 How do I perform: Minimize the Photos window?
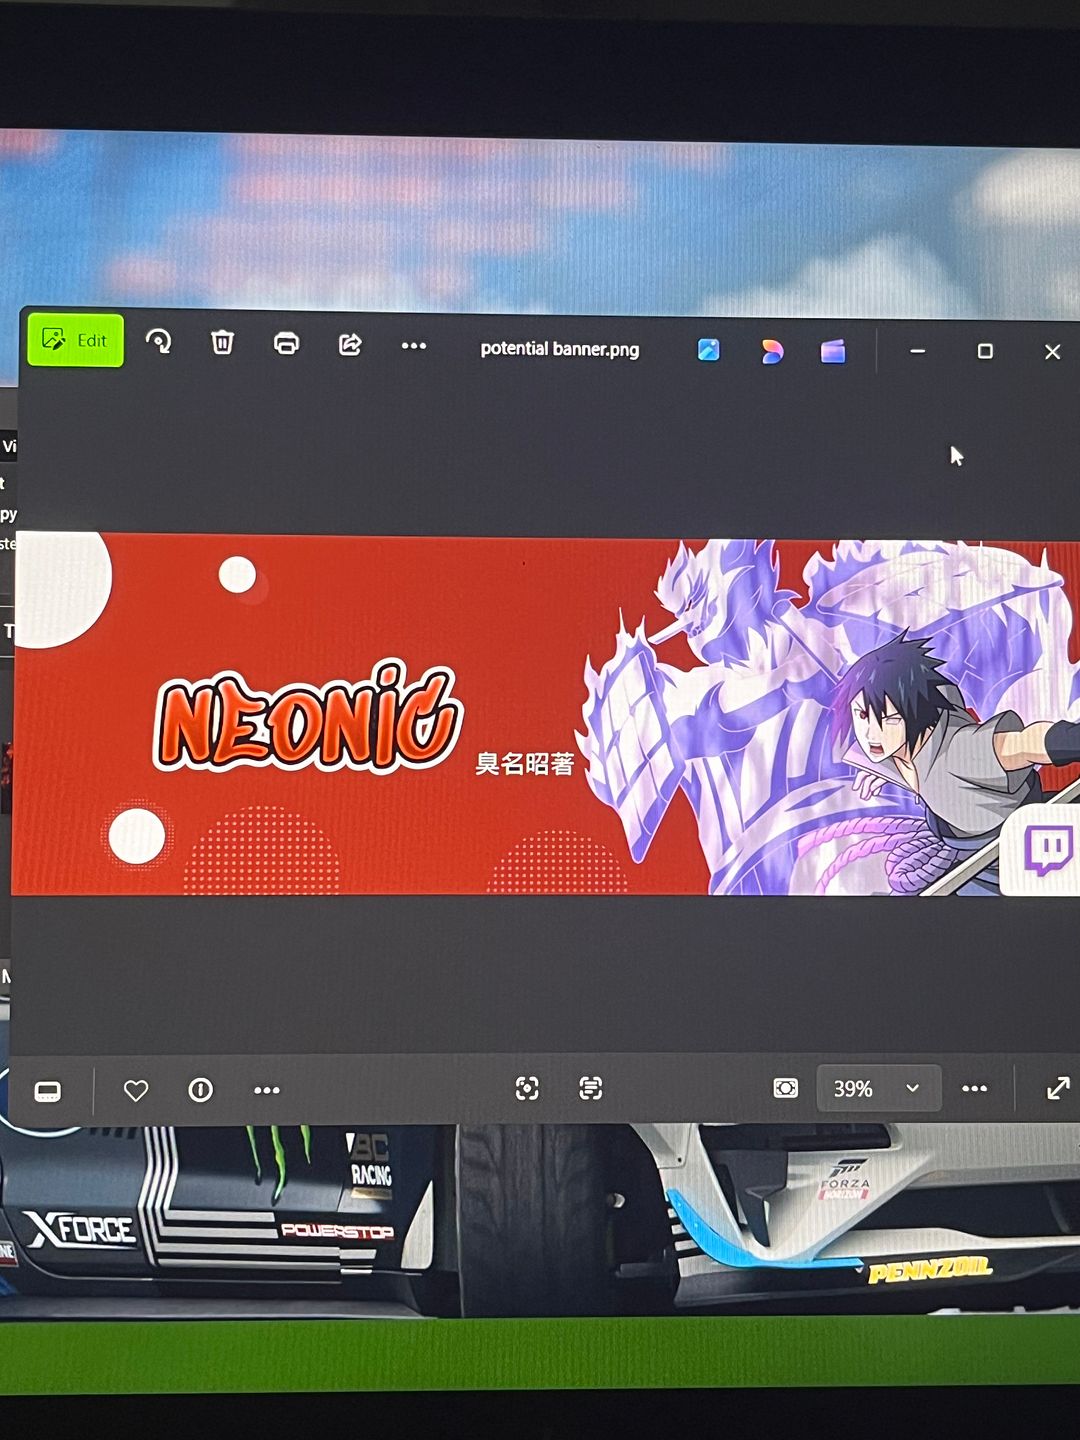tap(917, 351)
